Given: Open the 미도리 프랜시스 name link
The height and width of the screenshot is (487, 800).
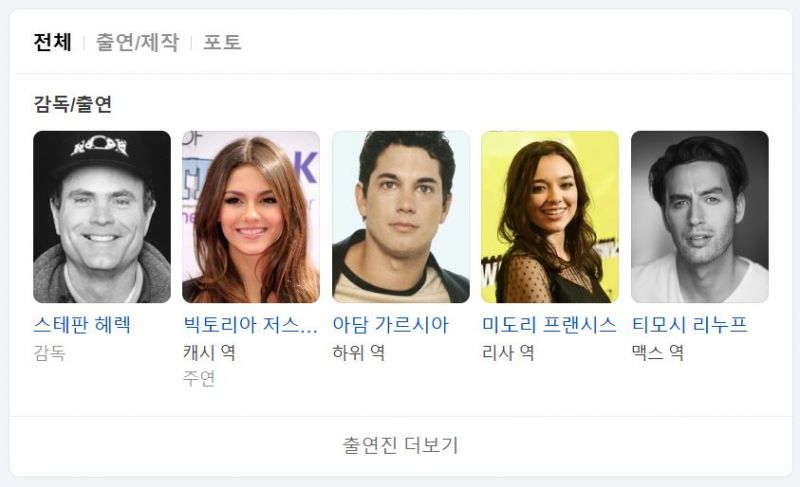Looking at the screenshot, I should pos(549,325).
